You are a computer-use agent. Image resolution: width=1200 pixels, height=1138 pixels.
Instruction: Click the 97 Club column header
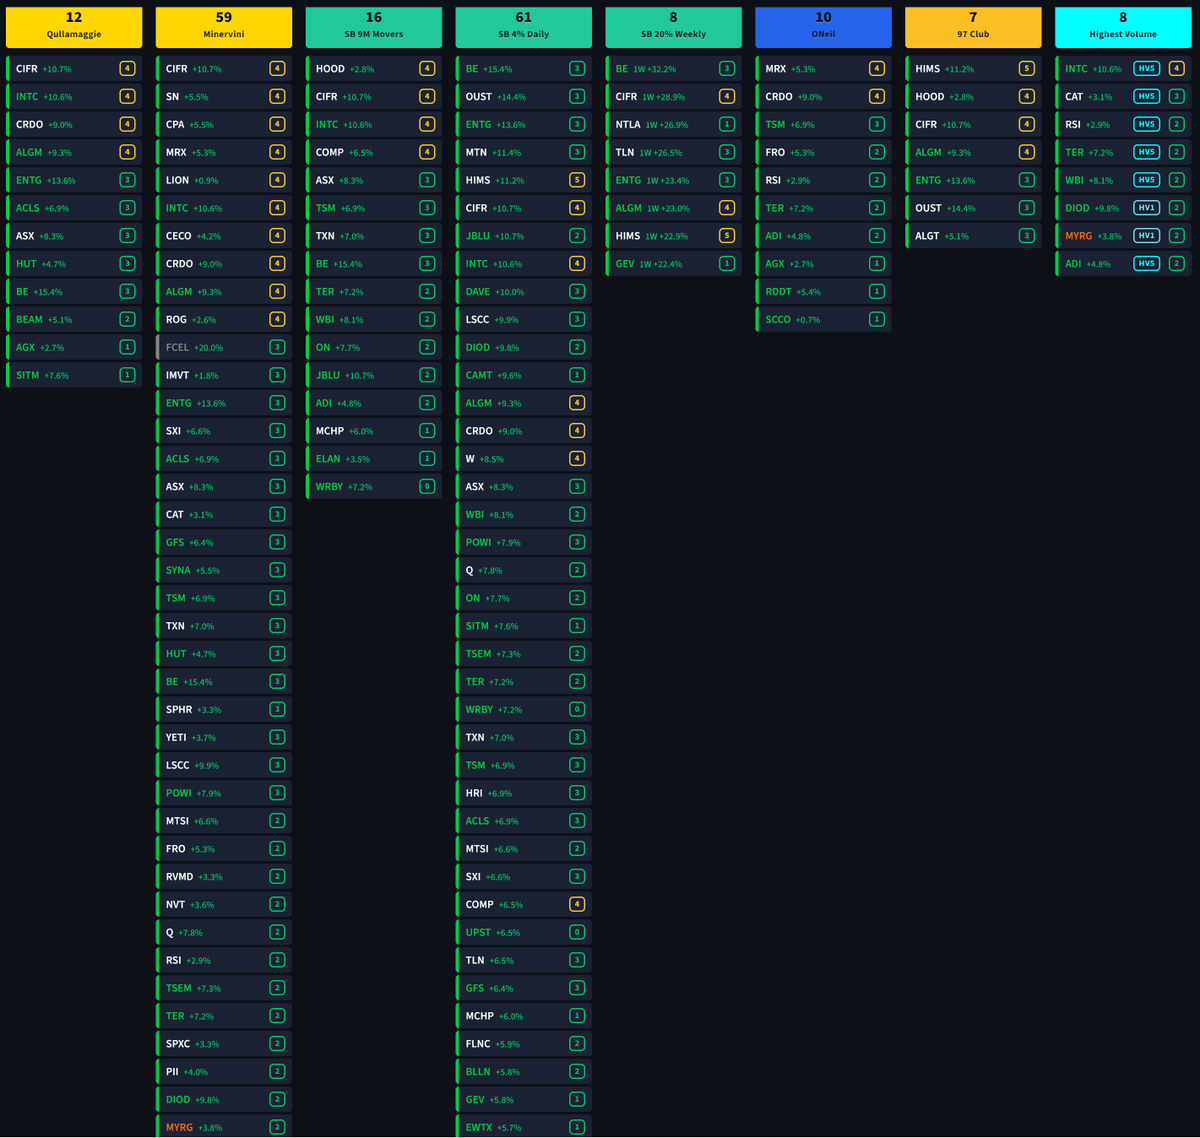(x=974, y=27)
